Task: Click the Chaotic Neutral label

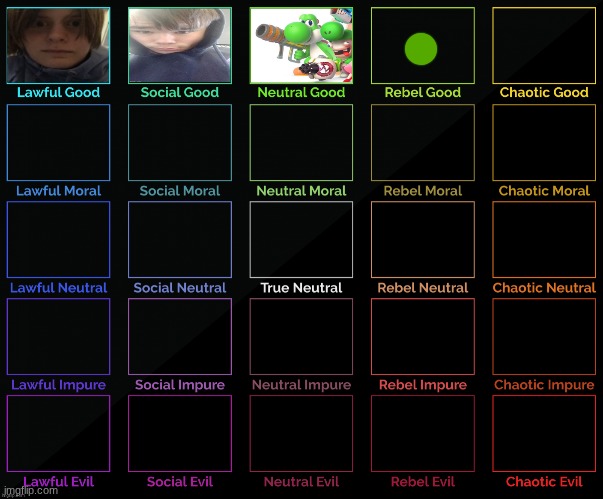Action: point(544,288)
